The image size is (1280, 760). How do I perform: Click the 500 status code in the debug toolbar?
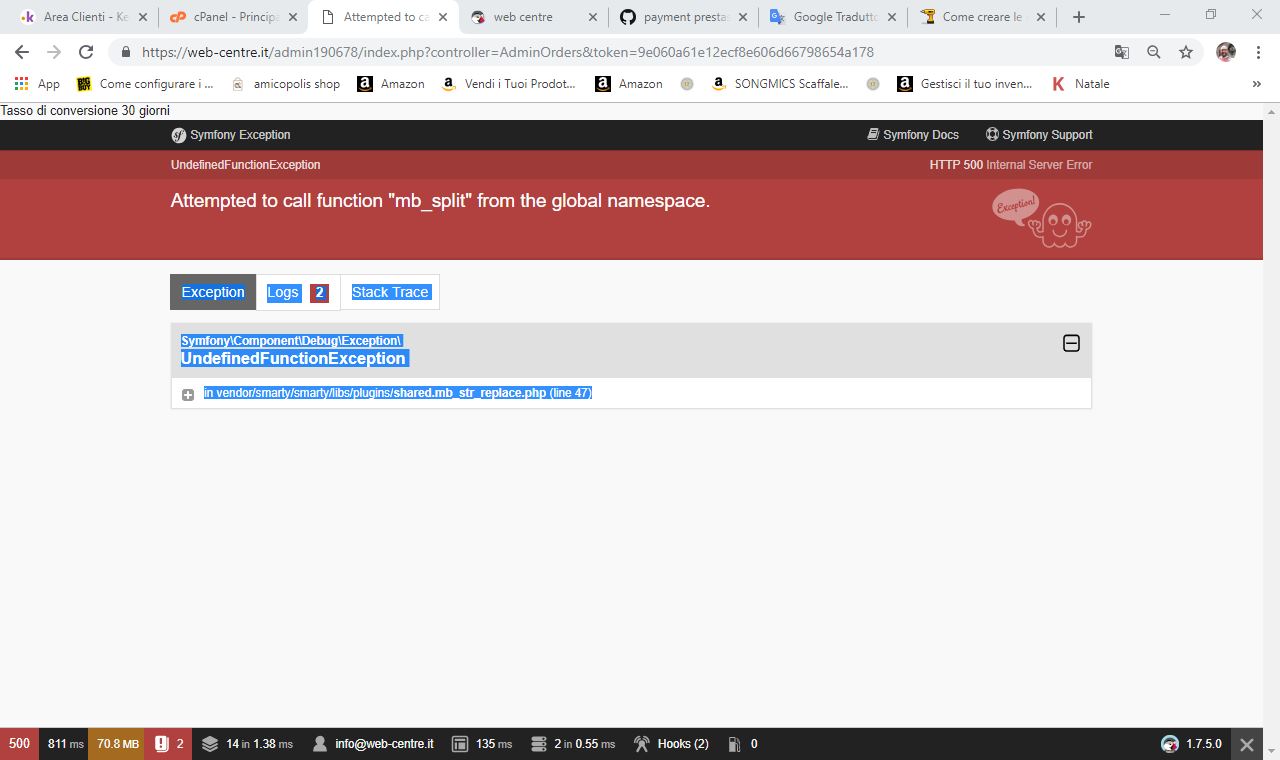click(x=19, y=744)
